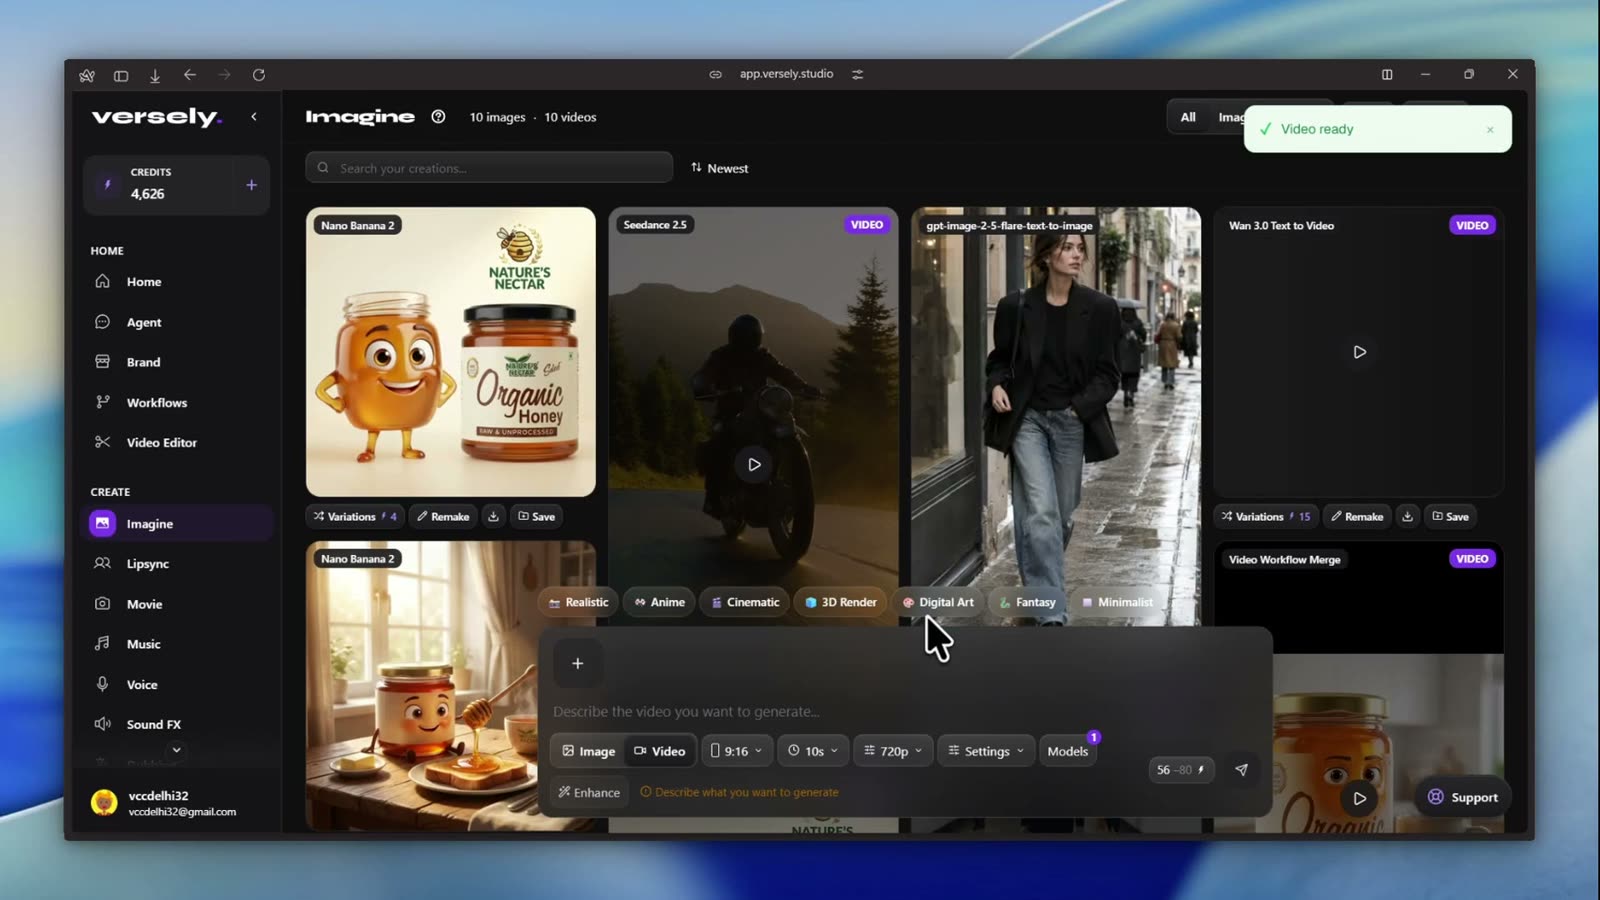Open the 10s duration dropdown
Image resolution: width=1600 pixels, height=900 pixels.
pyautogui.click(x=813, y=751)
